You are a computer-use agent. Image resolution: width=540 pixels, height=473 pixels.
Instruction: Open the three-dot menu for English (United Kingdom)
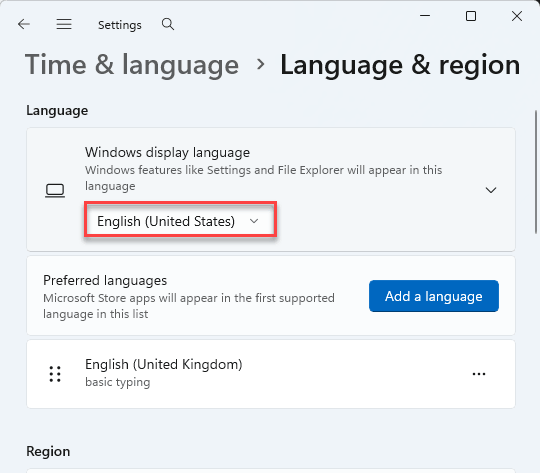click(479, 374)
